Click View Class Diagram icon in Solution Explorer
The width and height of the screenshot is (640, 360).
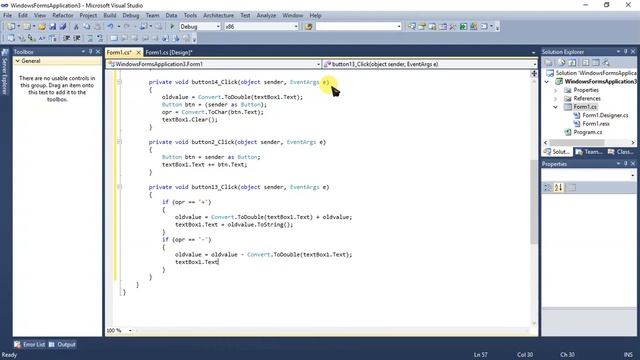pos(606,62)
